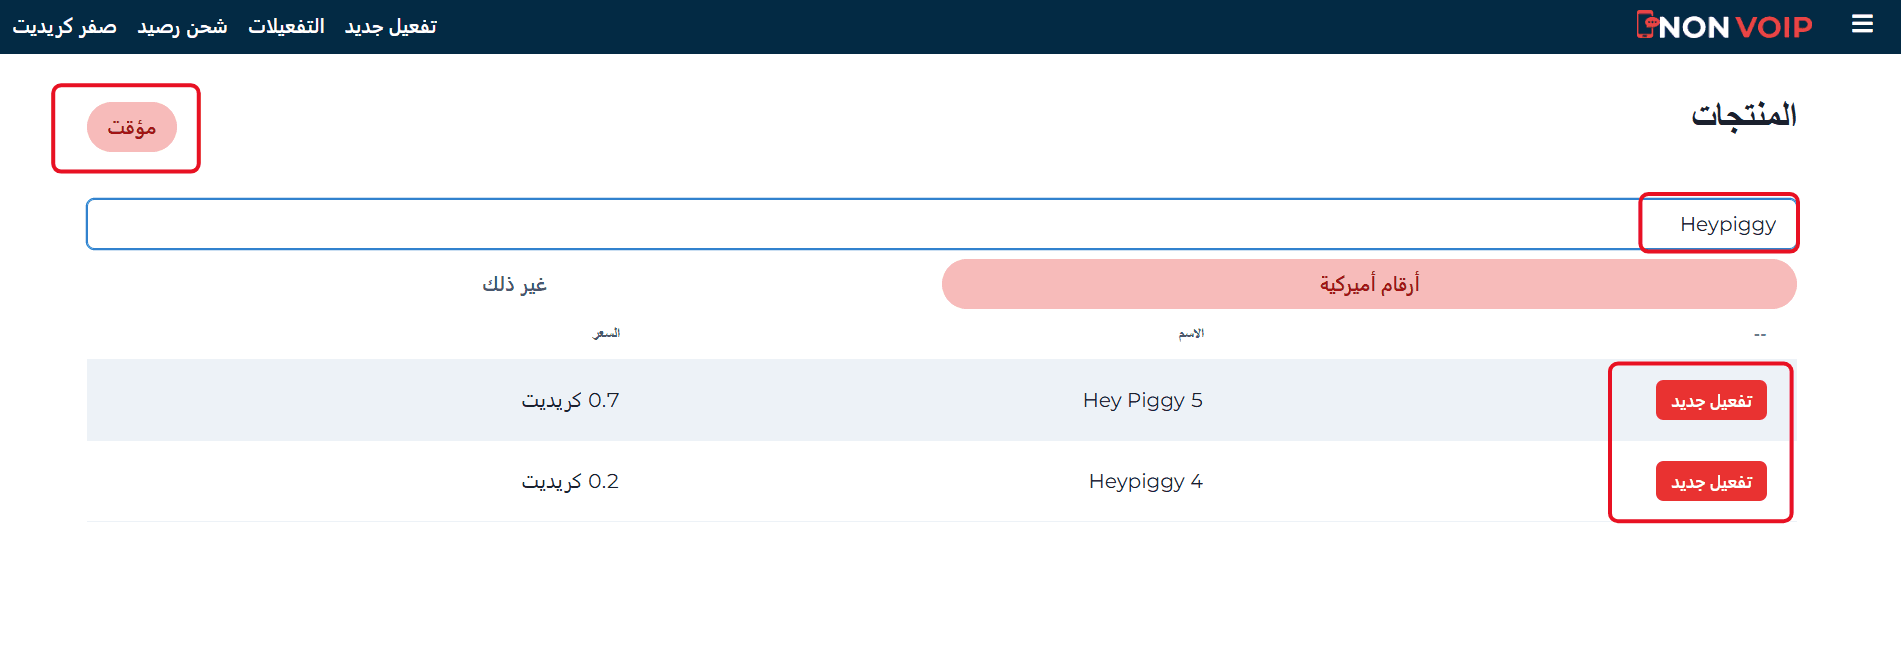Click صفر كريديت balance in navbar

(64, 27)
